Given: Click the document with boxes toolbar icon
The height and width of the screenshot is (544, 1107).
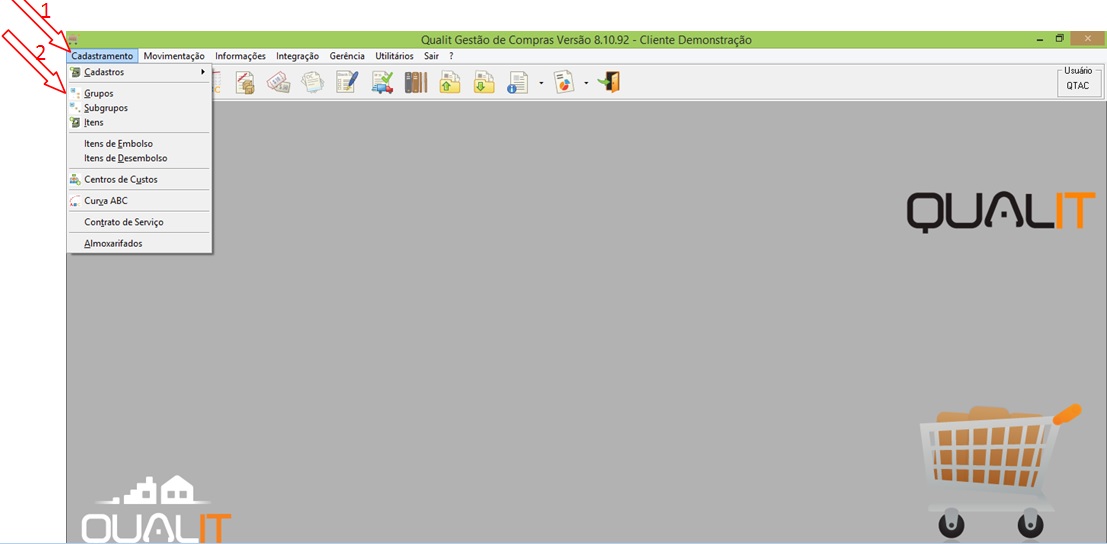Looking at the screenshot, I should point(245,83).
